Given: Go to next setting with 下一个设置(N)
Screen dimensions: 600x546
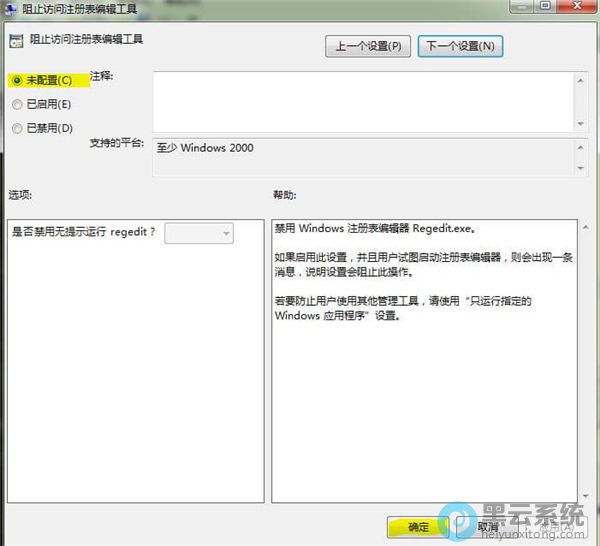Looking at the screenshot, I should coord(460,45).
